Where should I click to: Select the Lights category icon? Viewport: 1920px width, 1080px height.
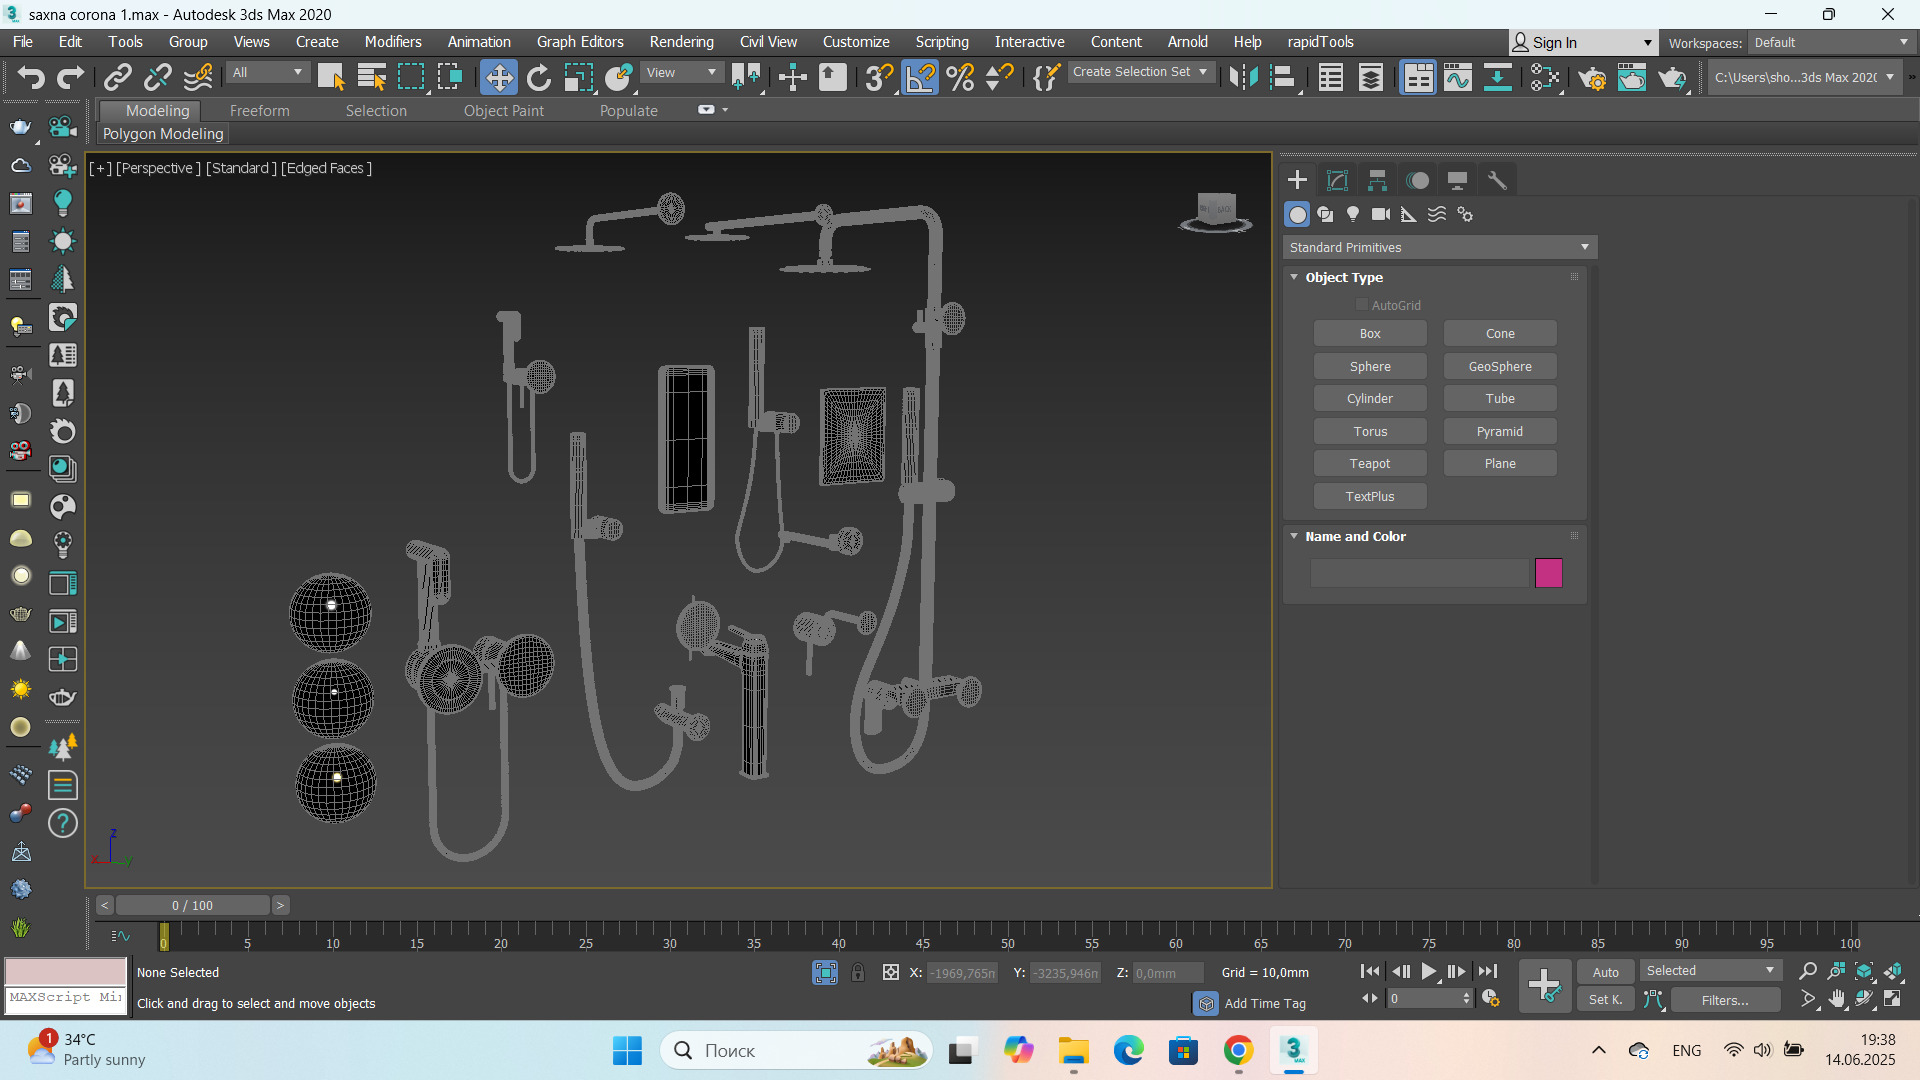click(1353, 214)
